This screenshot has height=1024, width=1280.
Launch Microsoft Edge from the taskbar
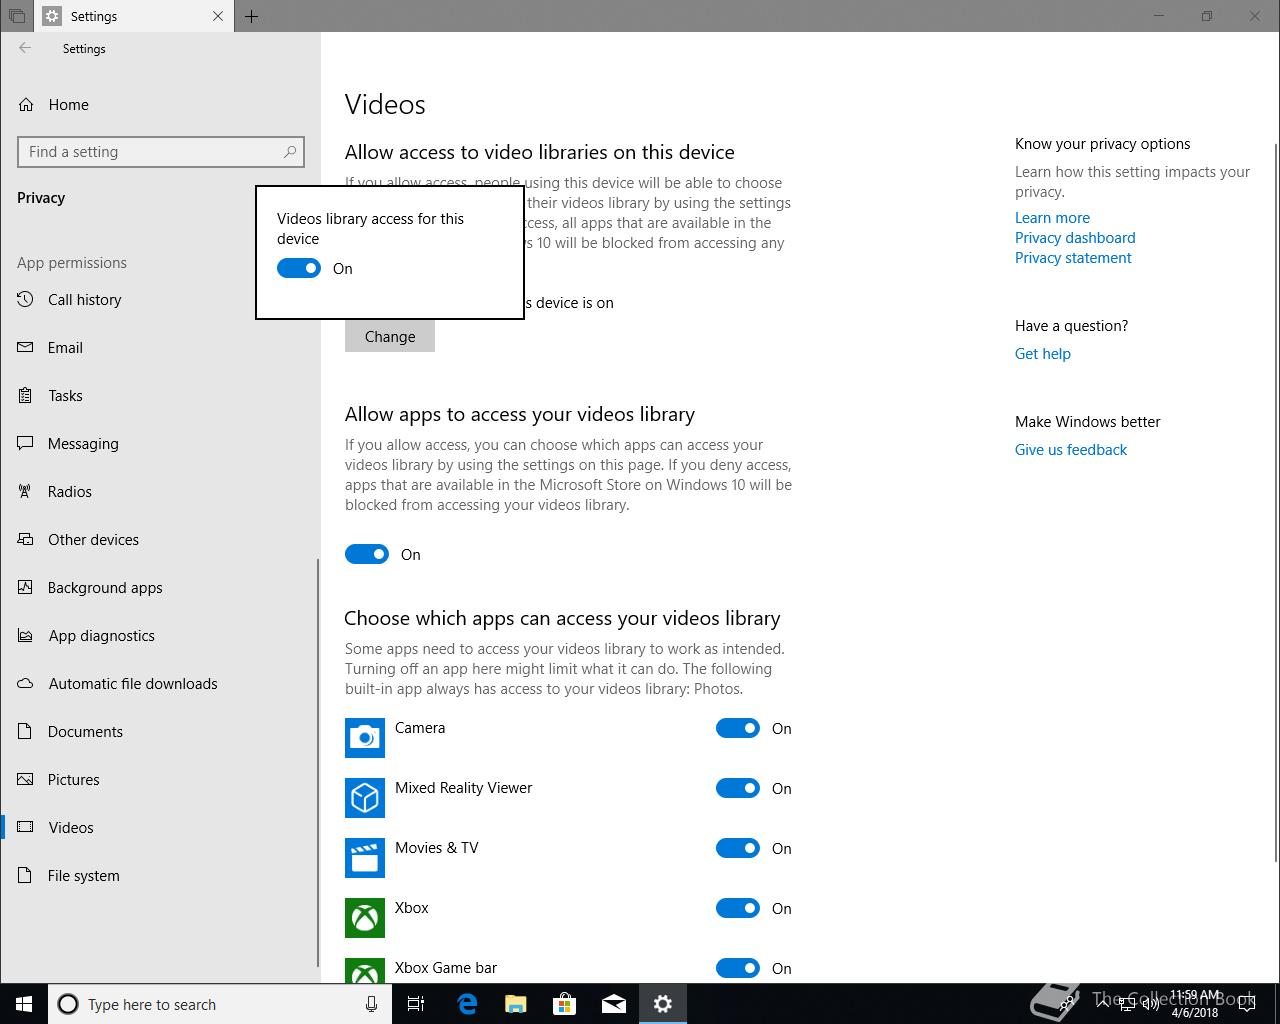(x=467, y=1004)
